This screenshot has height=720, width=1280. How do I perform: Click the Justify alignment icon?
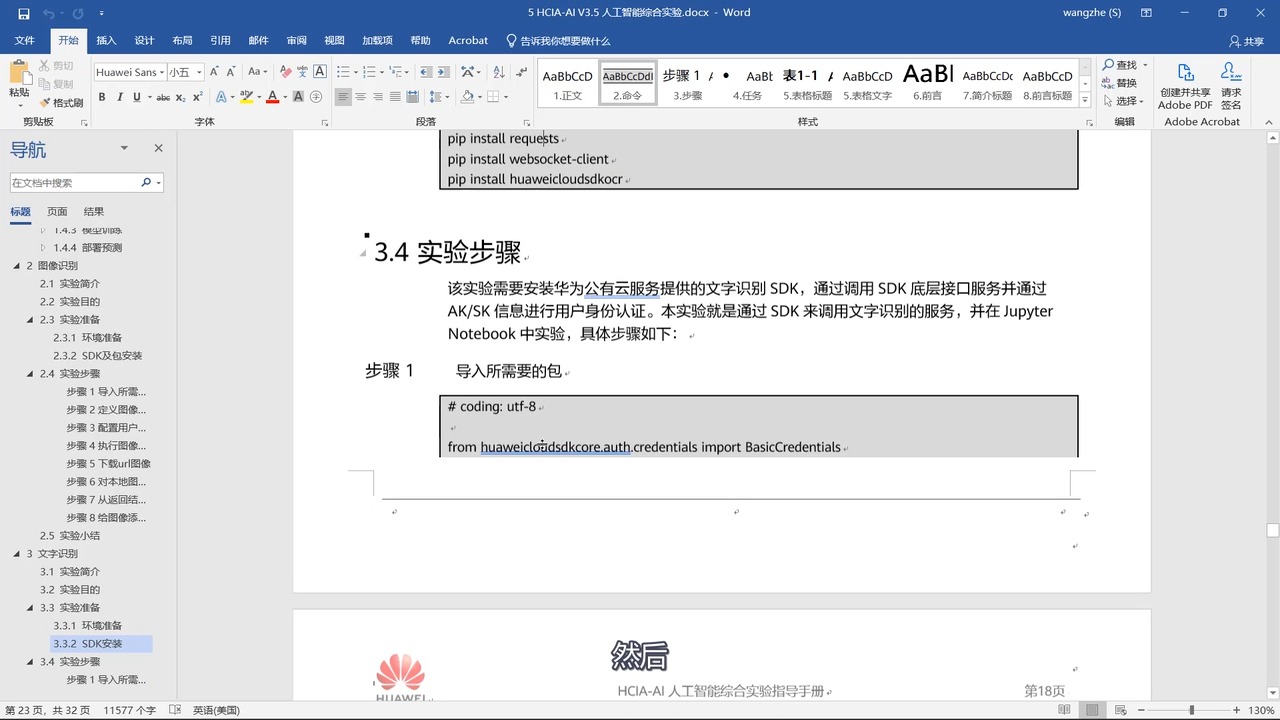point(396,97)
